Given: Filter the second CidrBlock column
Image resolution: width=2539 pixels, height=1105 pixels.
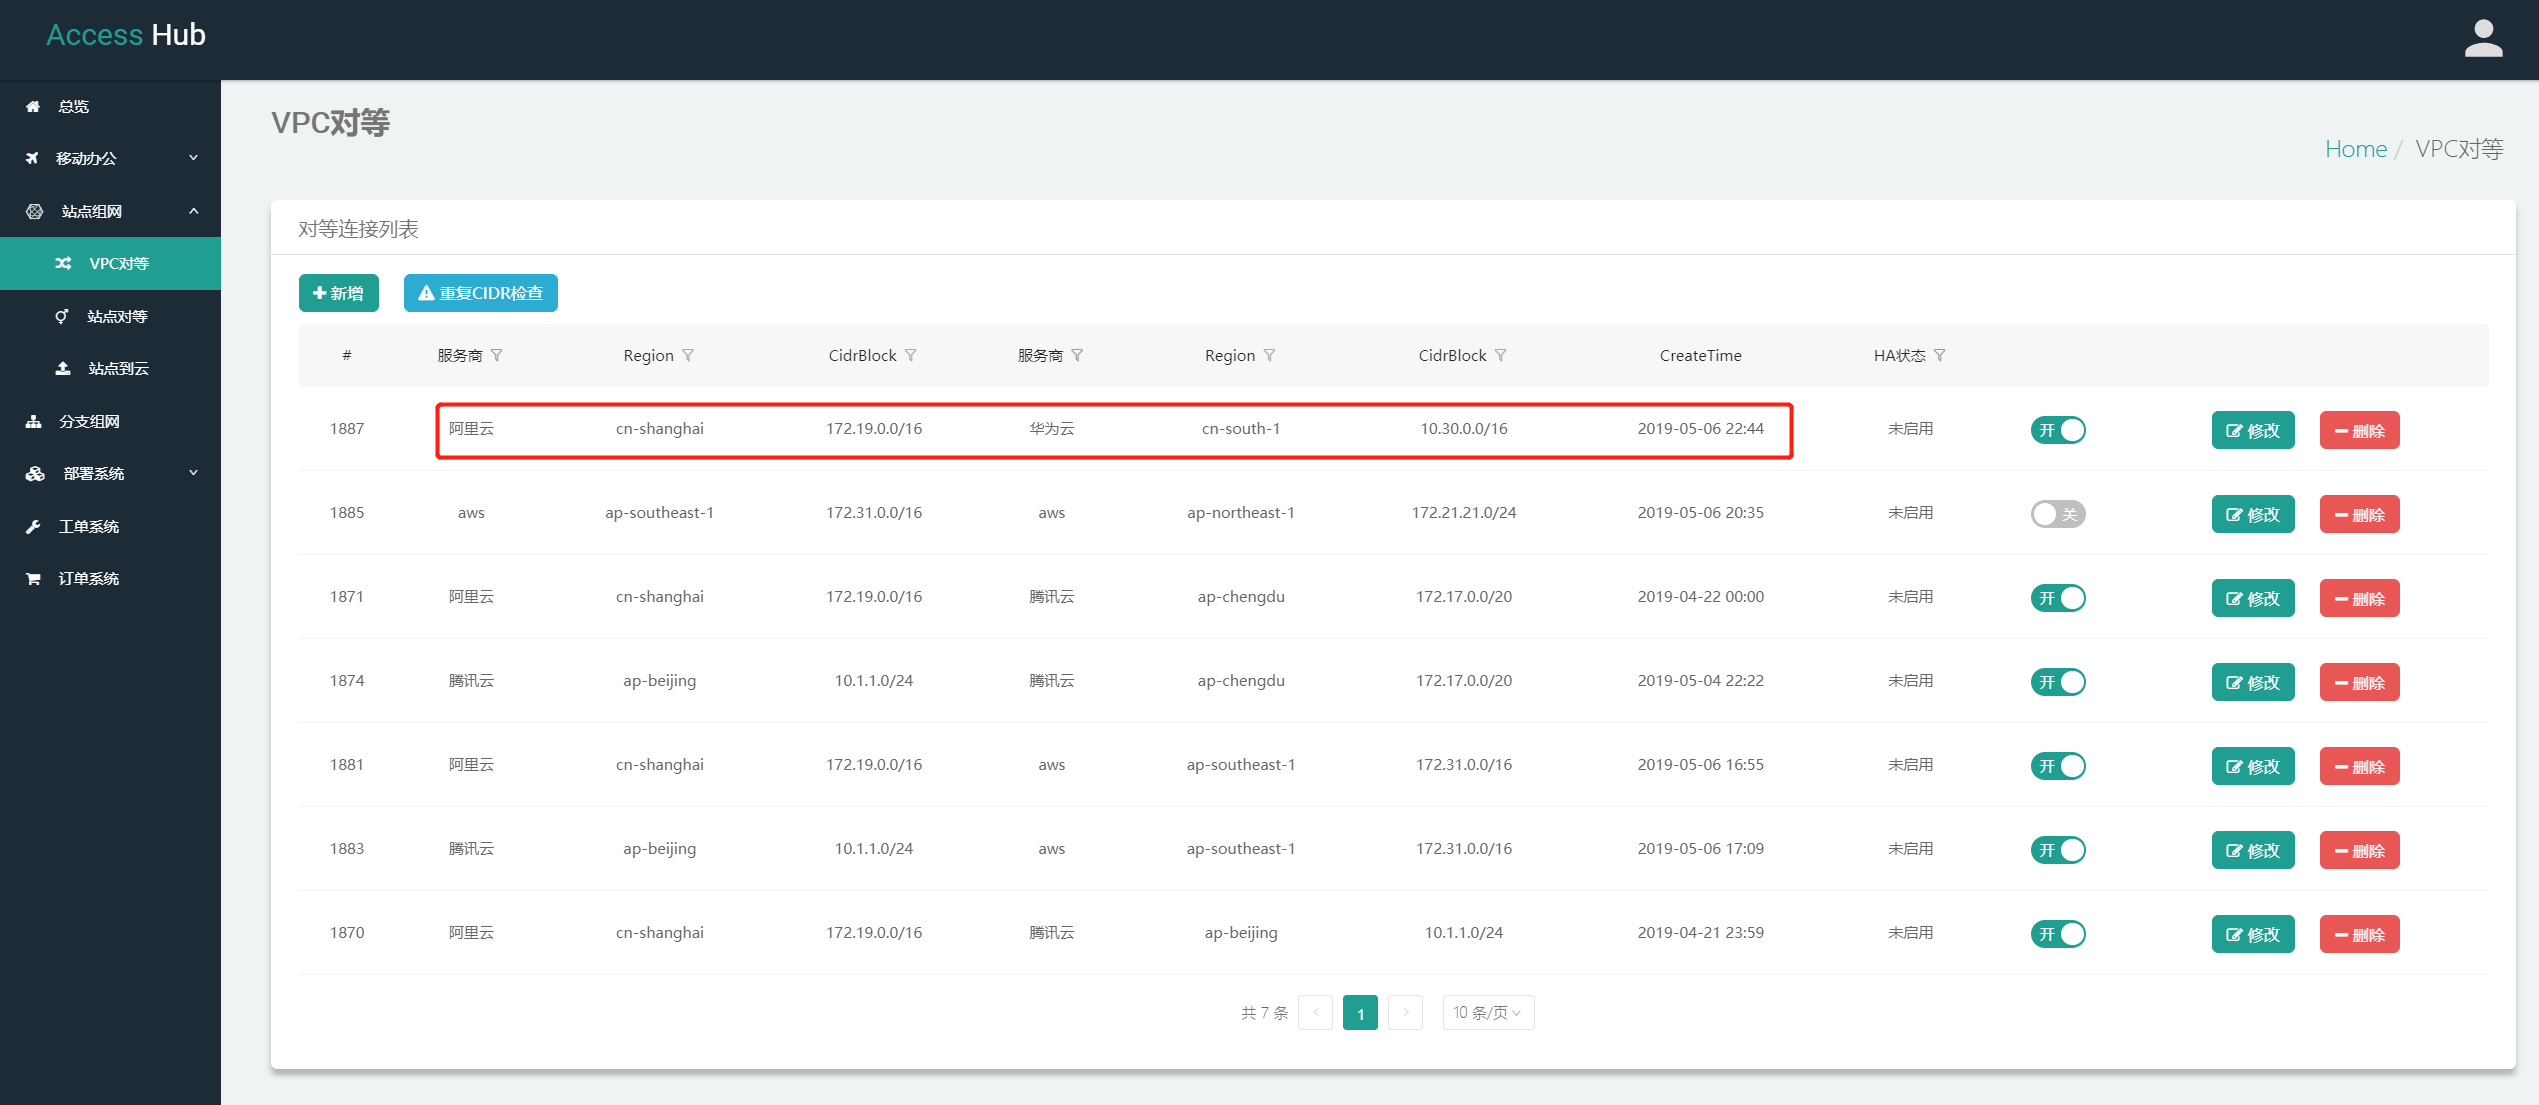Looking at the screenshot, I should tap(1500, 355).
